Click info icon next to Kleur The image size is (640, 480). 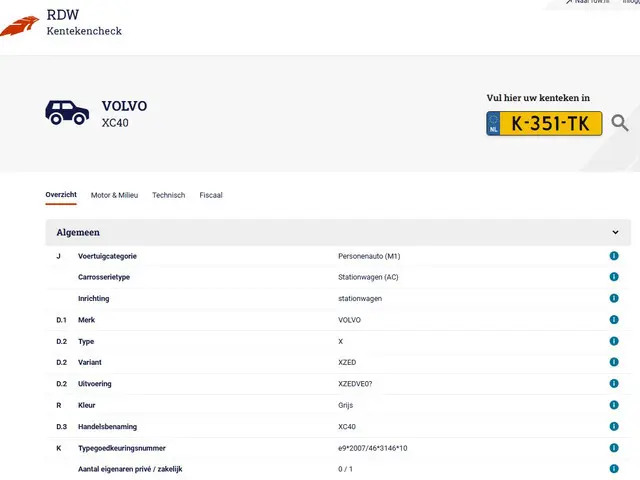[x=614, y=405]
